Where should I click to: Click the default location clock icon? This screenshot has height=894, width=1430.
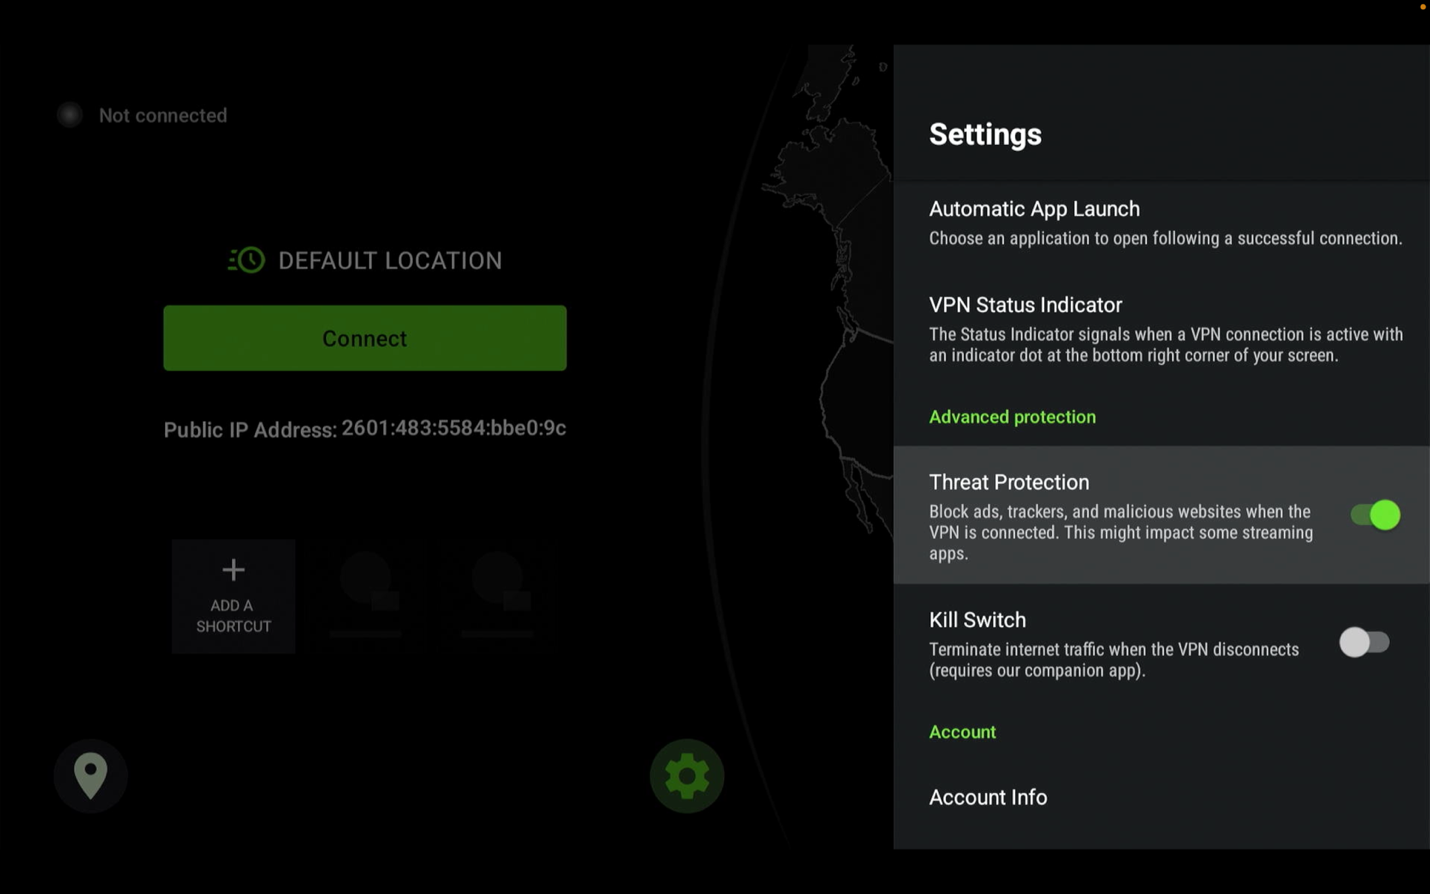tap(246, 260)
